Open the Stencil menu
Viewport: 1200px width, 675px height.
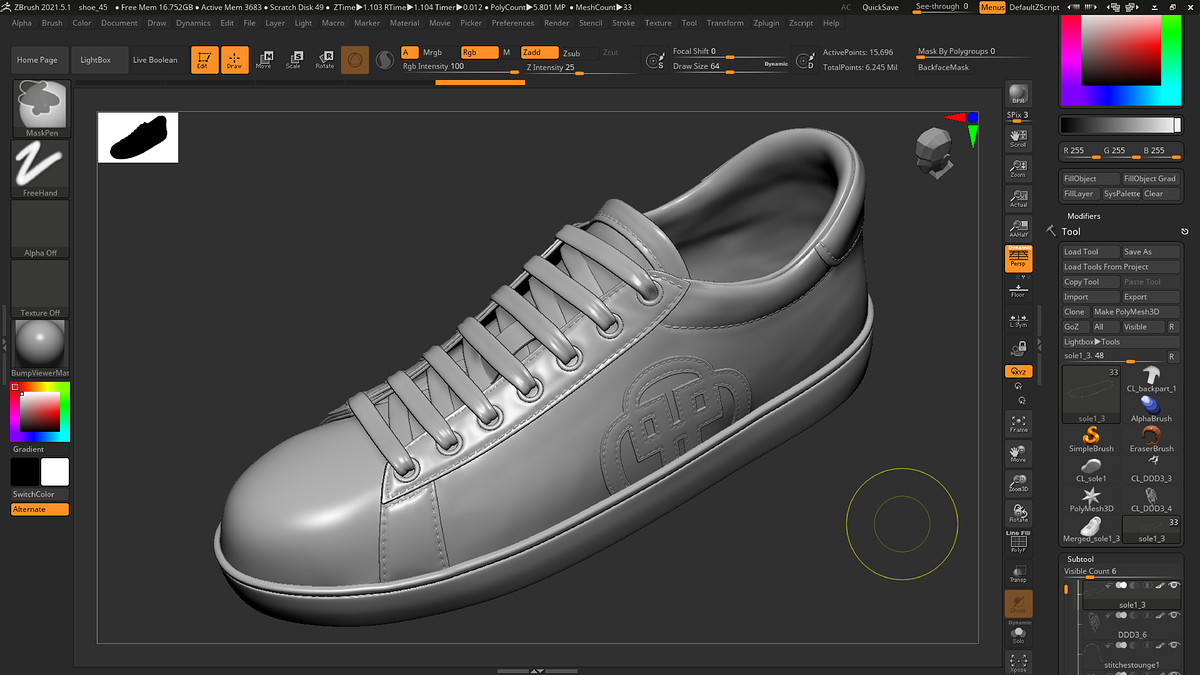[591, 23]
